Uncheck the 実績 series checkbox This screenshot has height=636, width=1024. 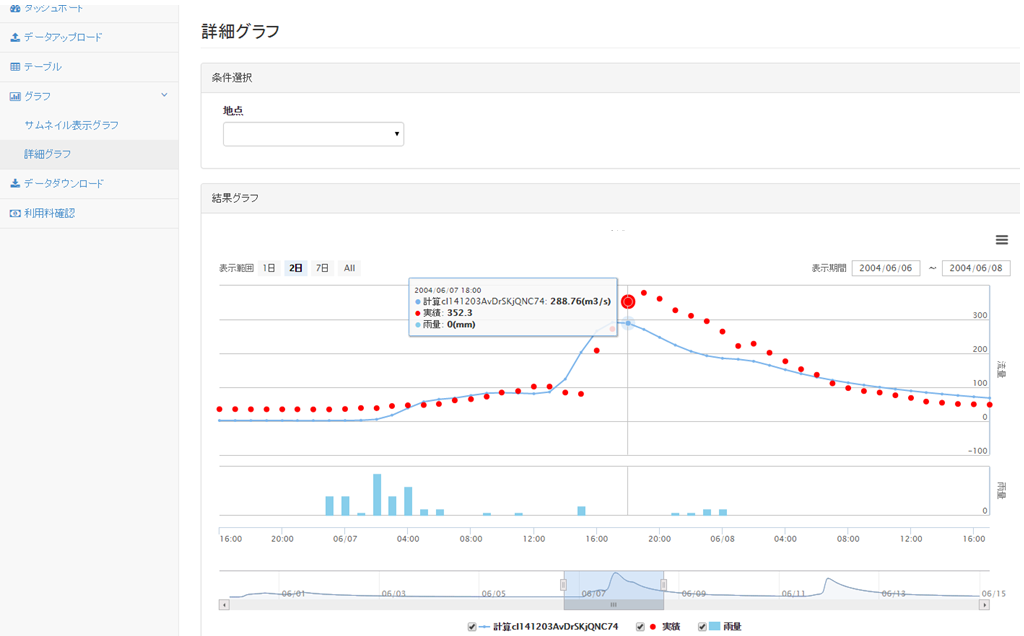coord(640,627)
